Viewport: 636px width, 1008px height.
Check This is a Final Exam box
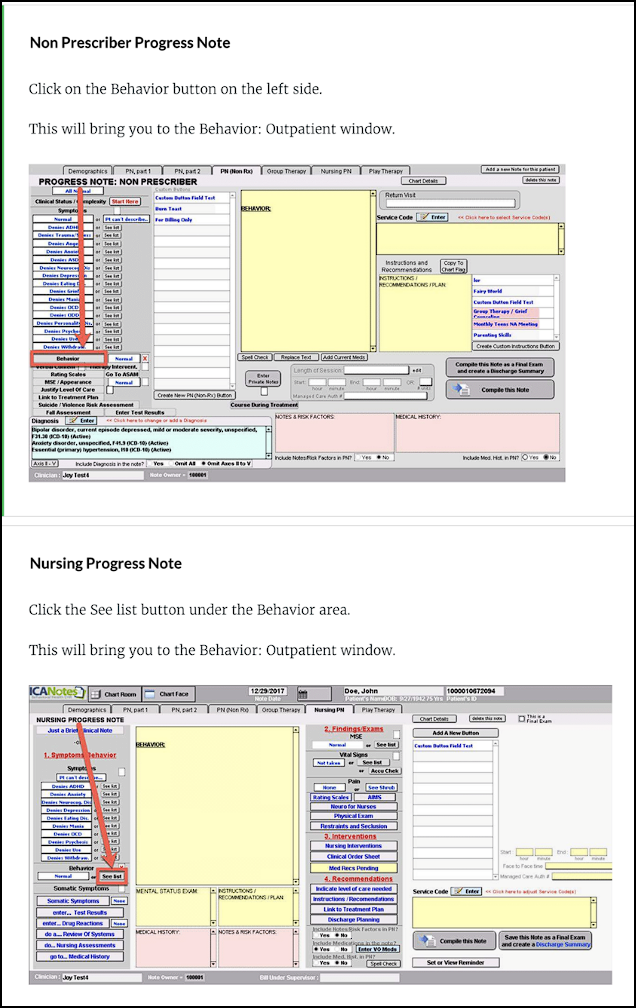click(521, 719)
